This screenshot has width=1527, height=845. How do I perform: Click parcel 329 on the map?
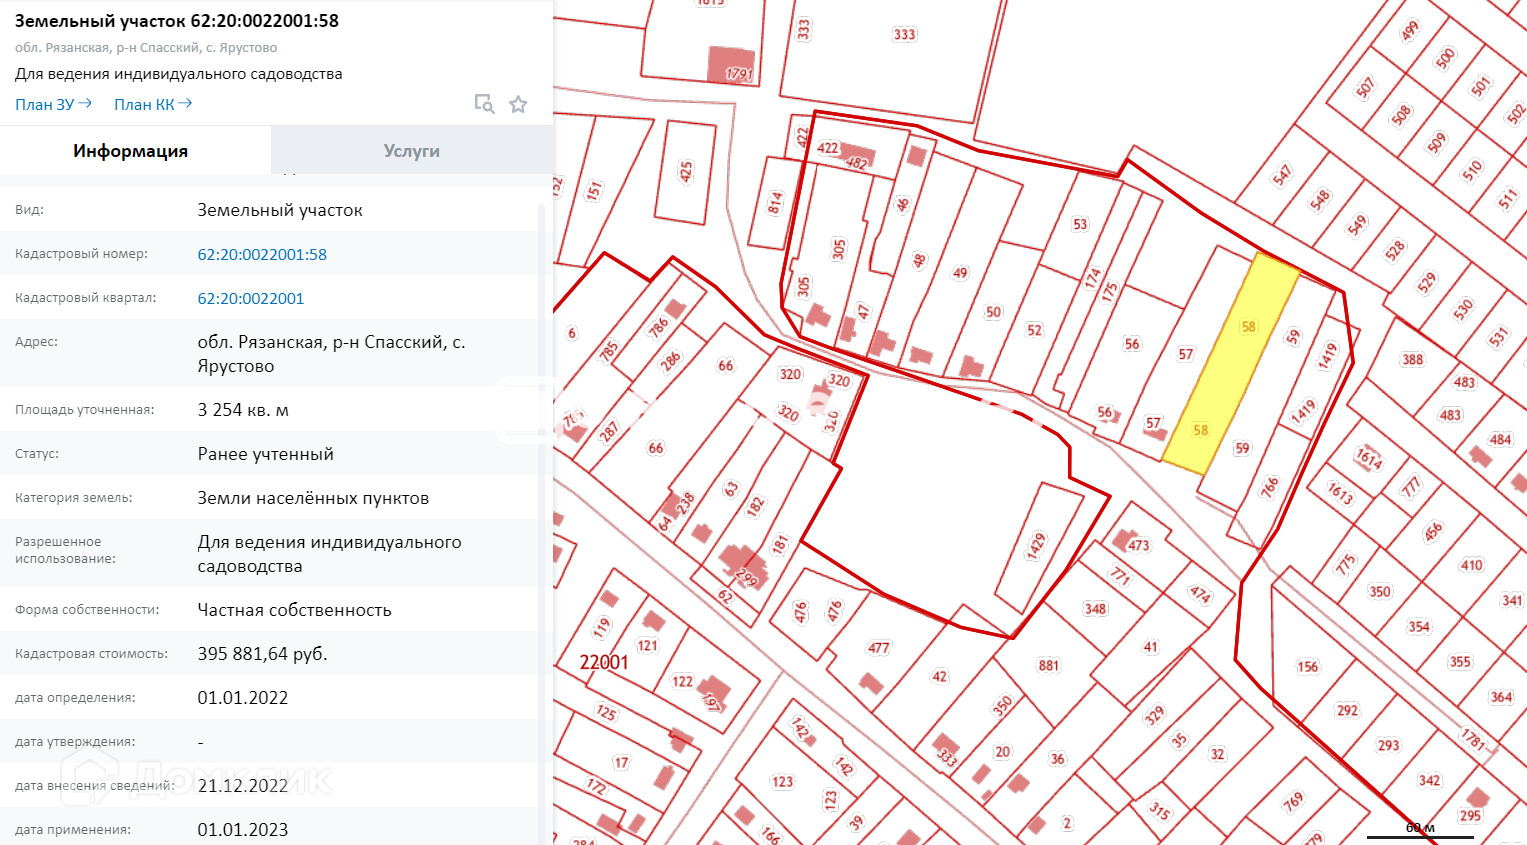coord(1155,715)
